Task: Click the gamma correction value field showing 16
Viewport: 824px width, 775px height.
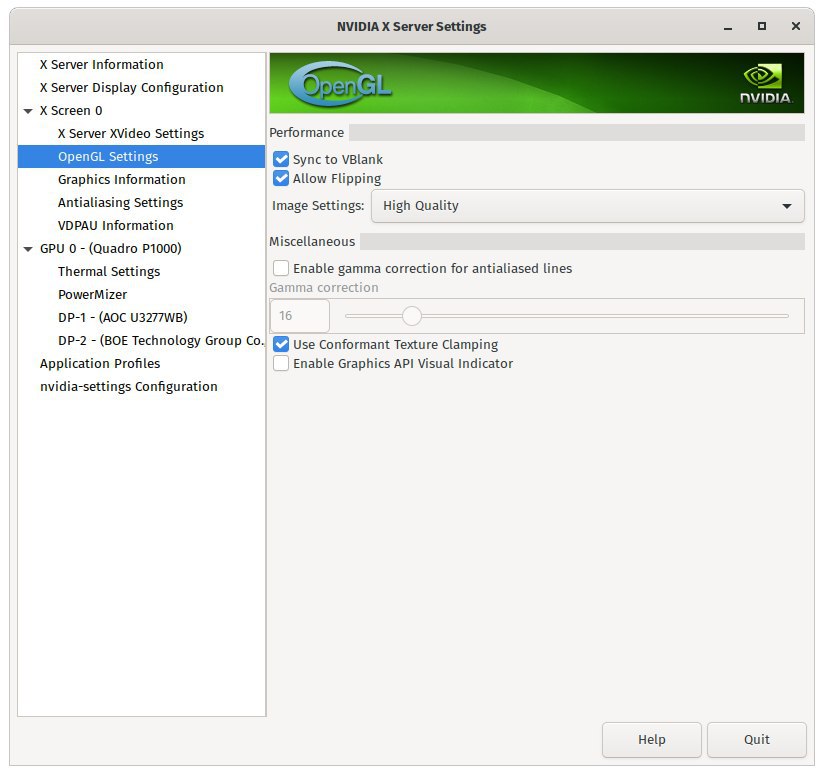Action: pos(300,316)
